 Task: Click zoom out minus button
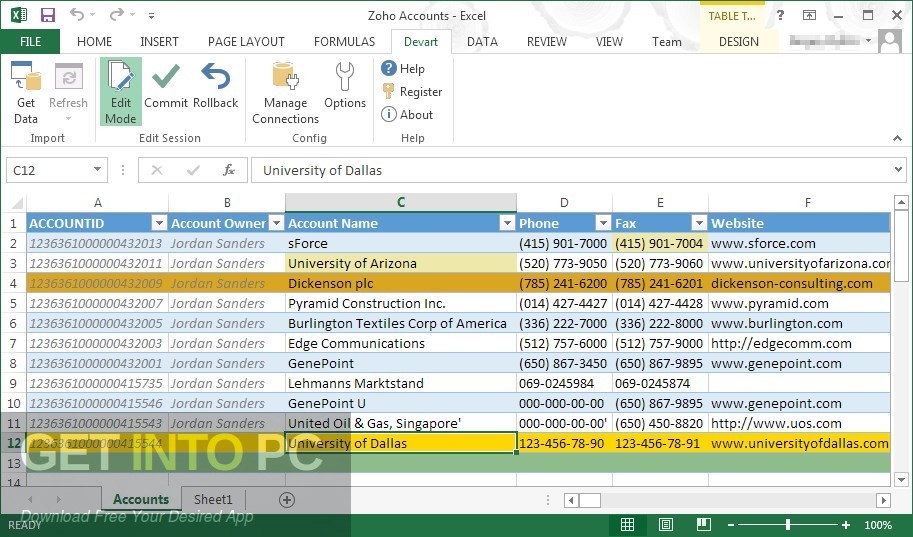pyautogui.click(x=731, y=525)
